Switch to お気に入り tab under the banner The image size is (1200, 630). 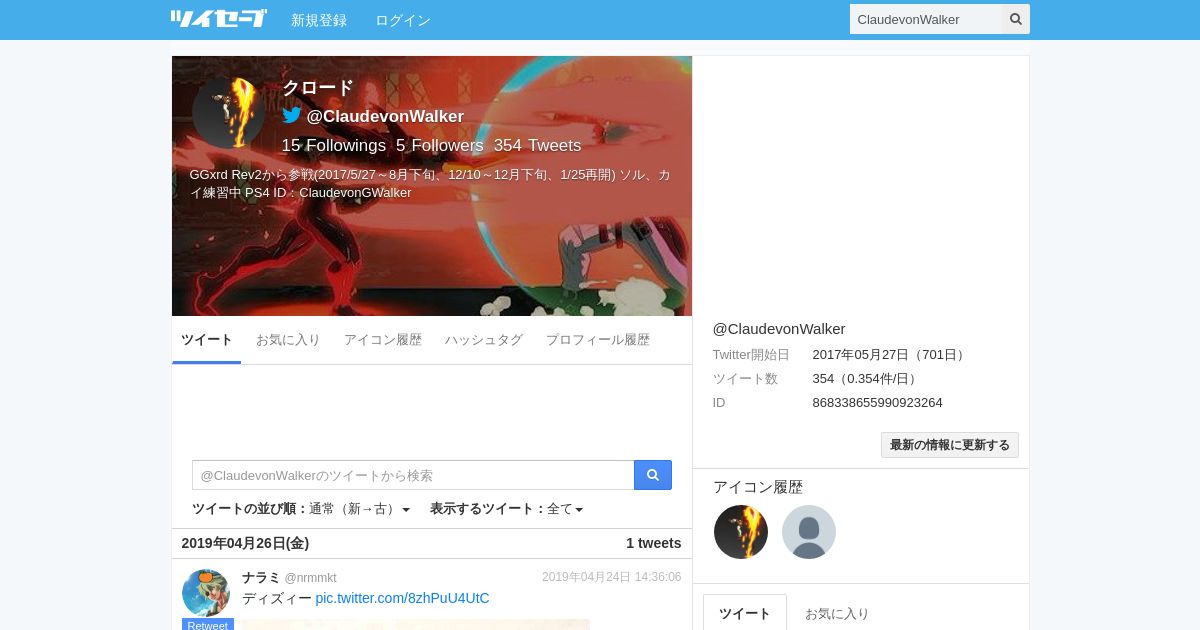(288, 340)
